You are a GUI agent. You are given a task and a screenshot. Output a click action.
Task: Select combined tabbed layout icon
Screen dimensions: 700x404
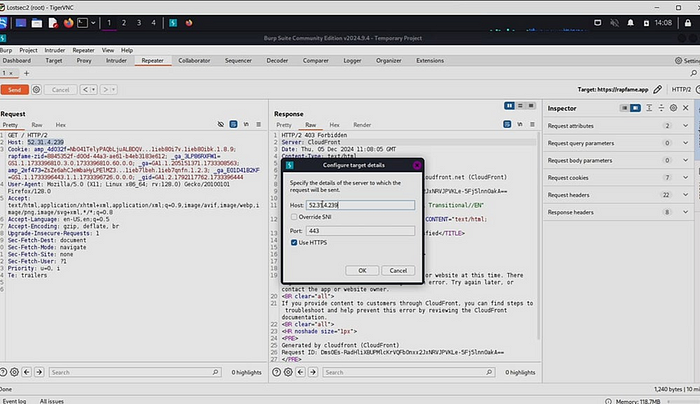531,106
